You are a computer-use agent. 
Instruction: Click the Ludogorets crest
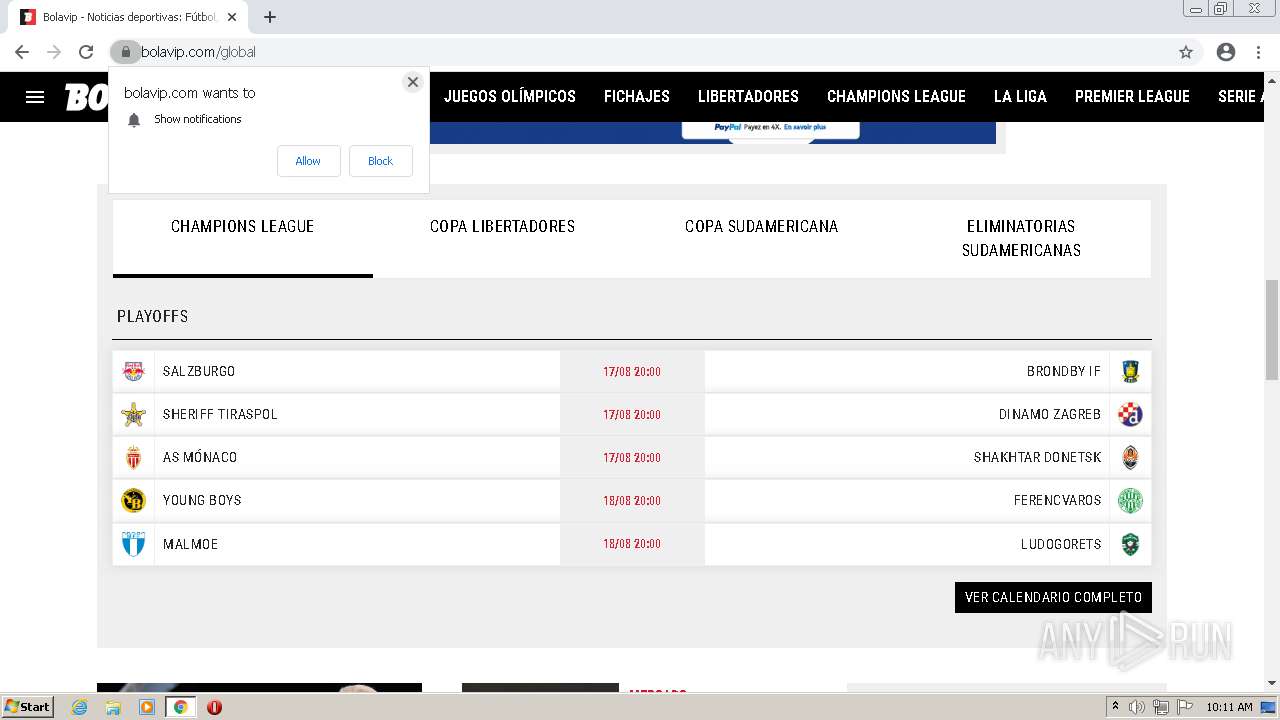coord(1130,544)
